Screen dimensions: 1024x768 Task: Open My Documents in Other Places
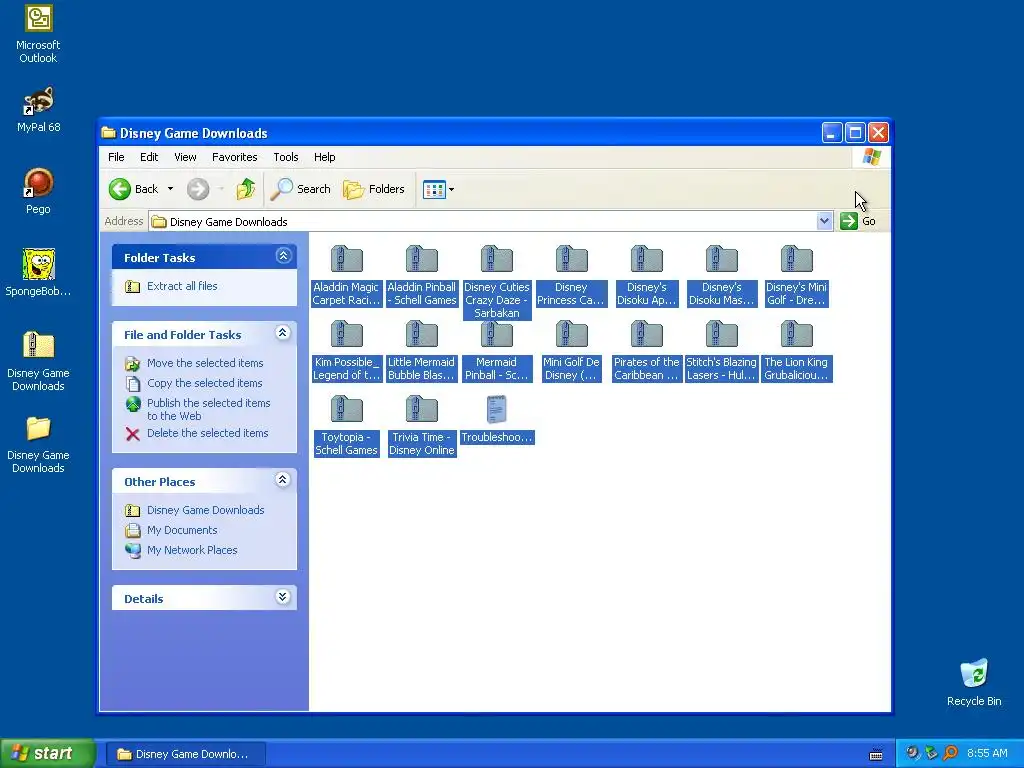171,530
